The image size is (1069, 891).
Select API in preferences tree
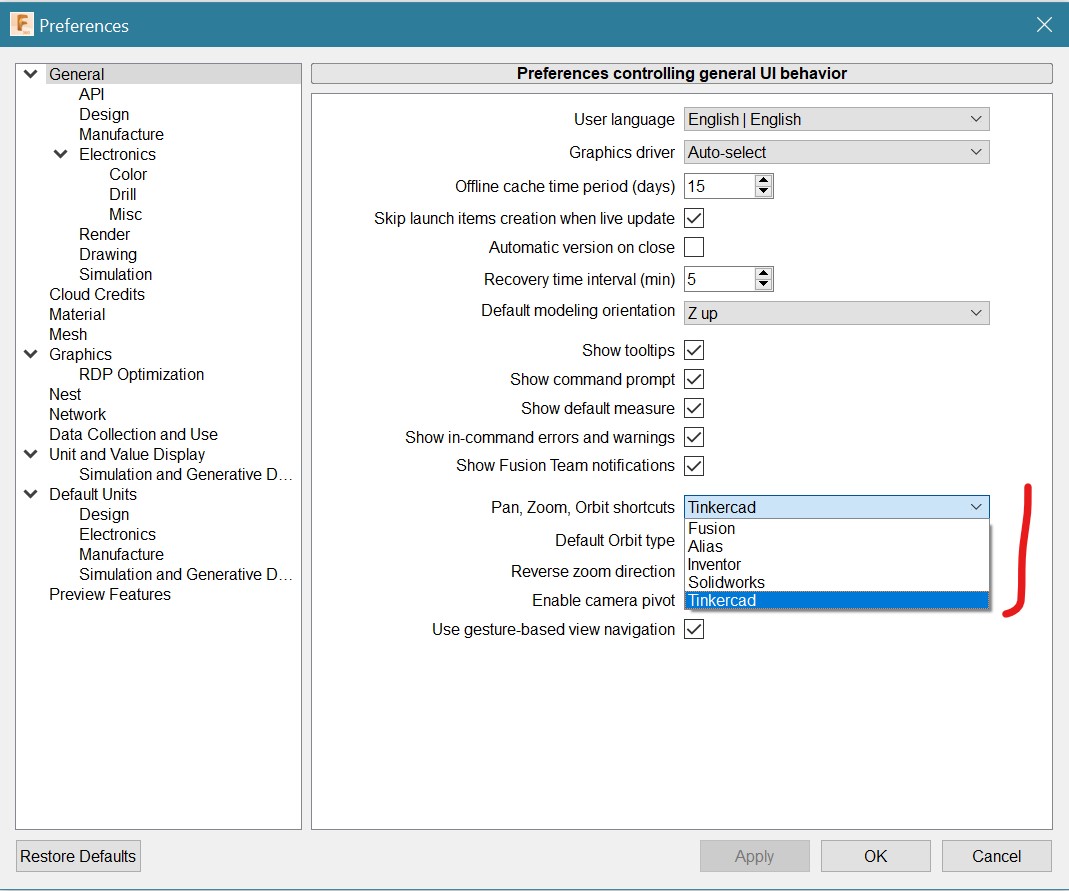(x=91, y=94)
